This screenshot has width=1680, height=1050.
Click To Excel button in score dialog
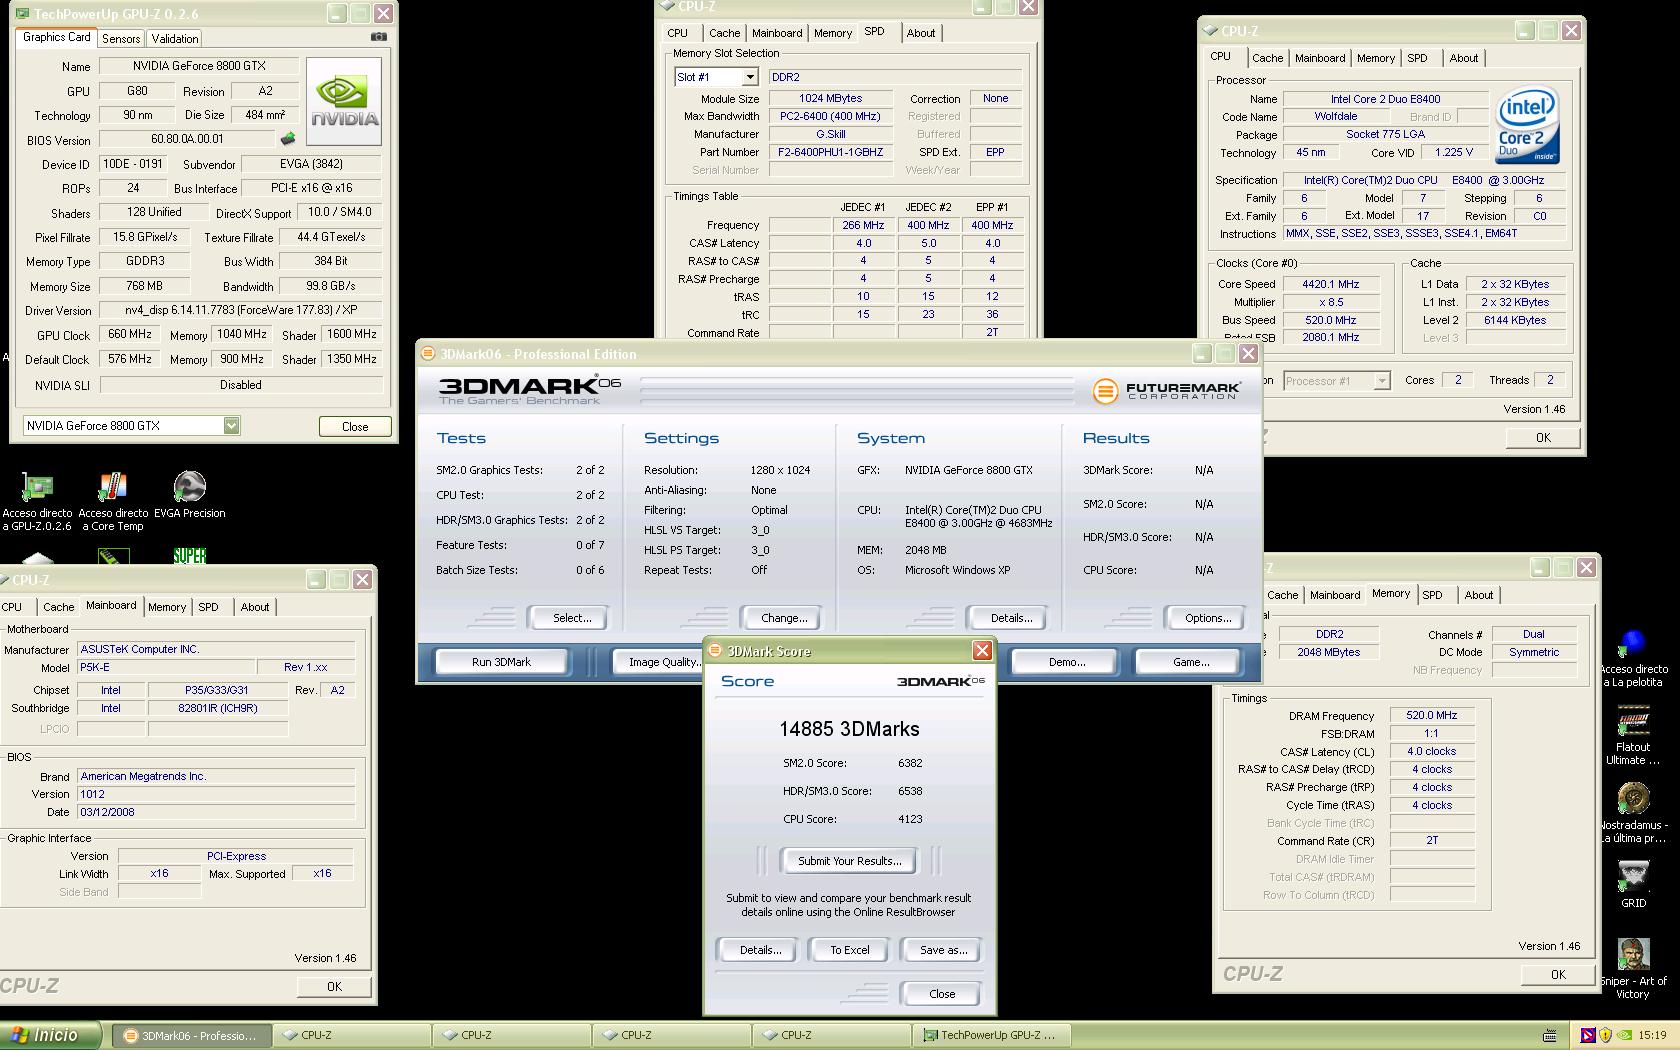click(850, 950)
